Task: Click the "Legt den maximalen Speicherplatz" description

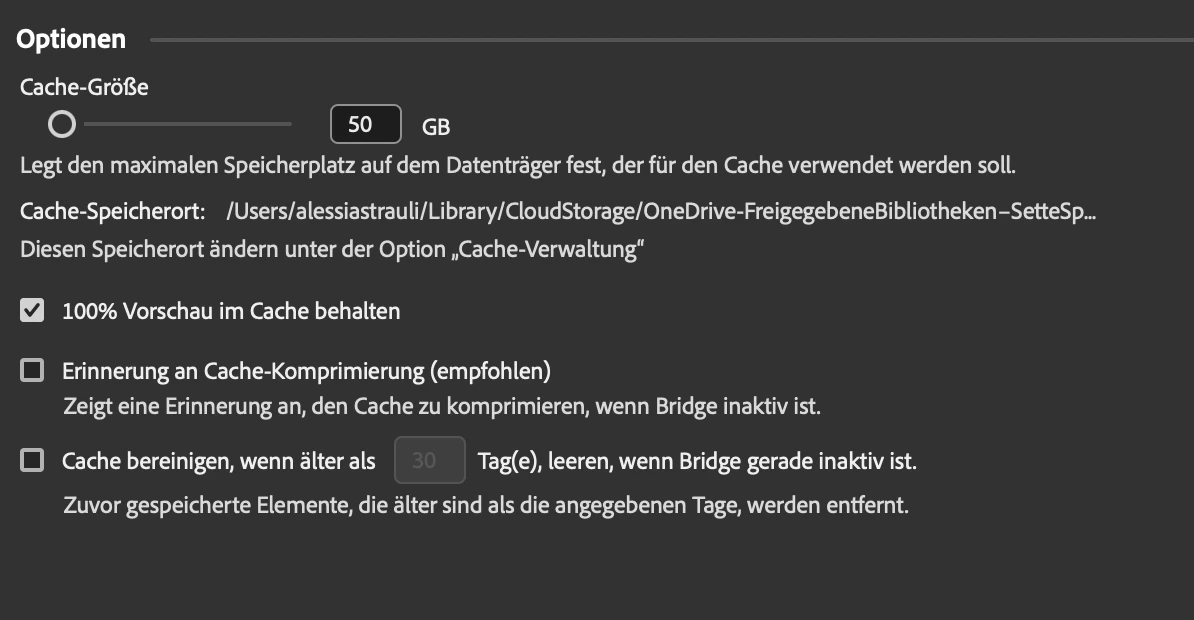Action: click(x=518, y=164)
